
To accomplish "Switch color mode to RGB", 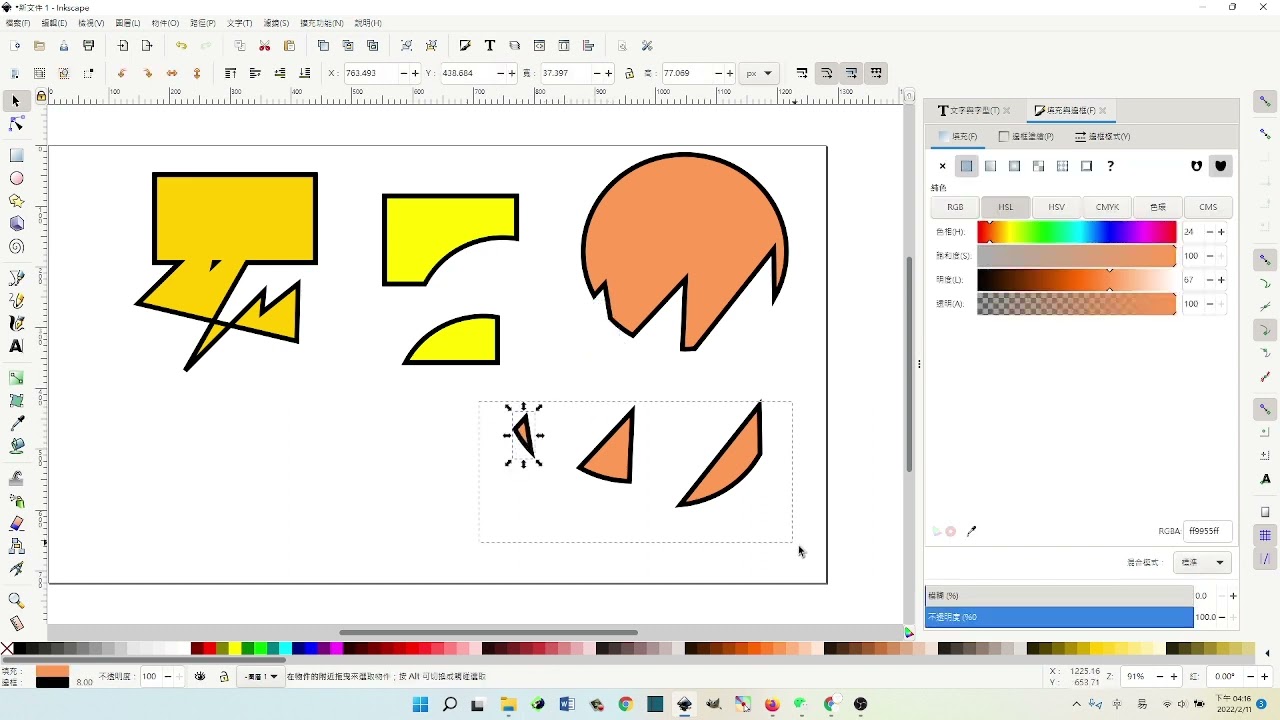I will [x=955, y=207].
